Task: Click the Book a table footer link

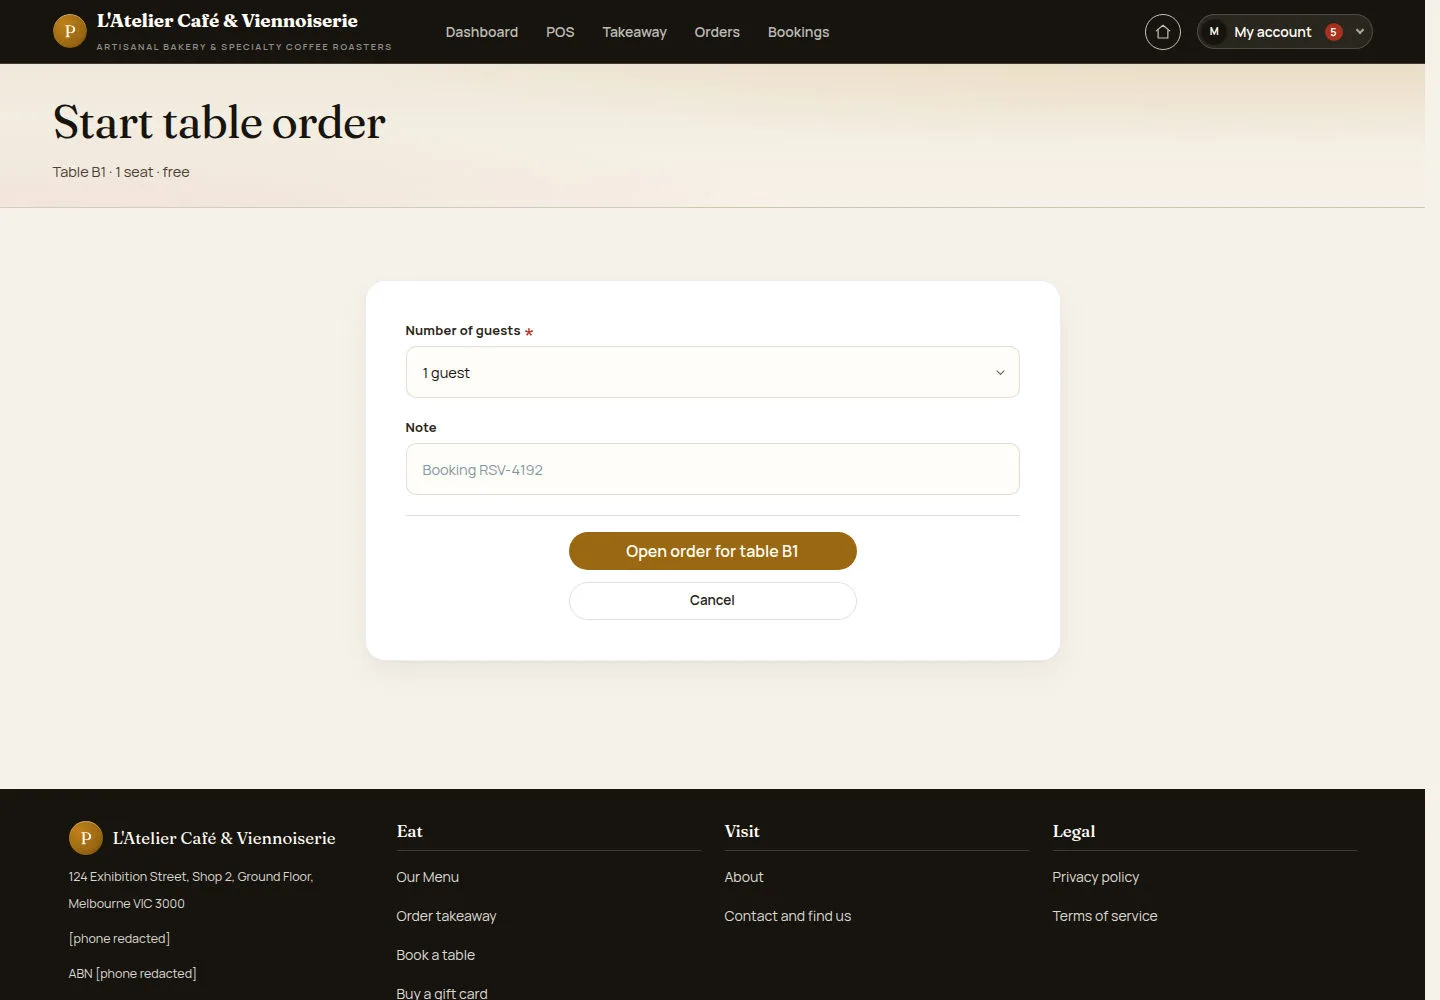Action: pos(435,955)
